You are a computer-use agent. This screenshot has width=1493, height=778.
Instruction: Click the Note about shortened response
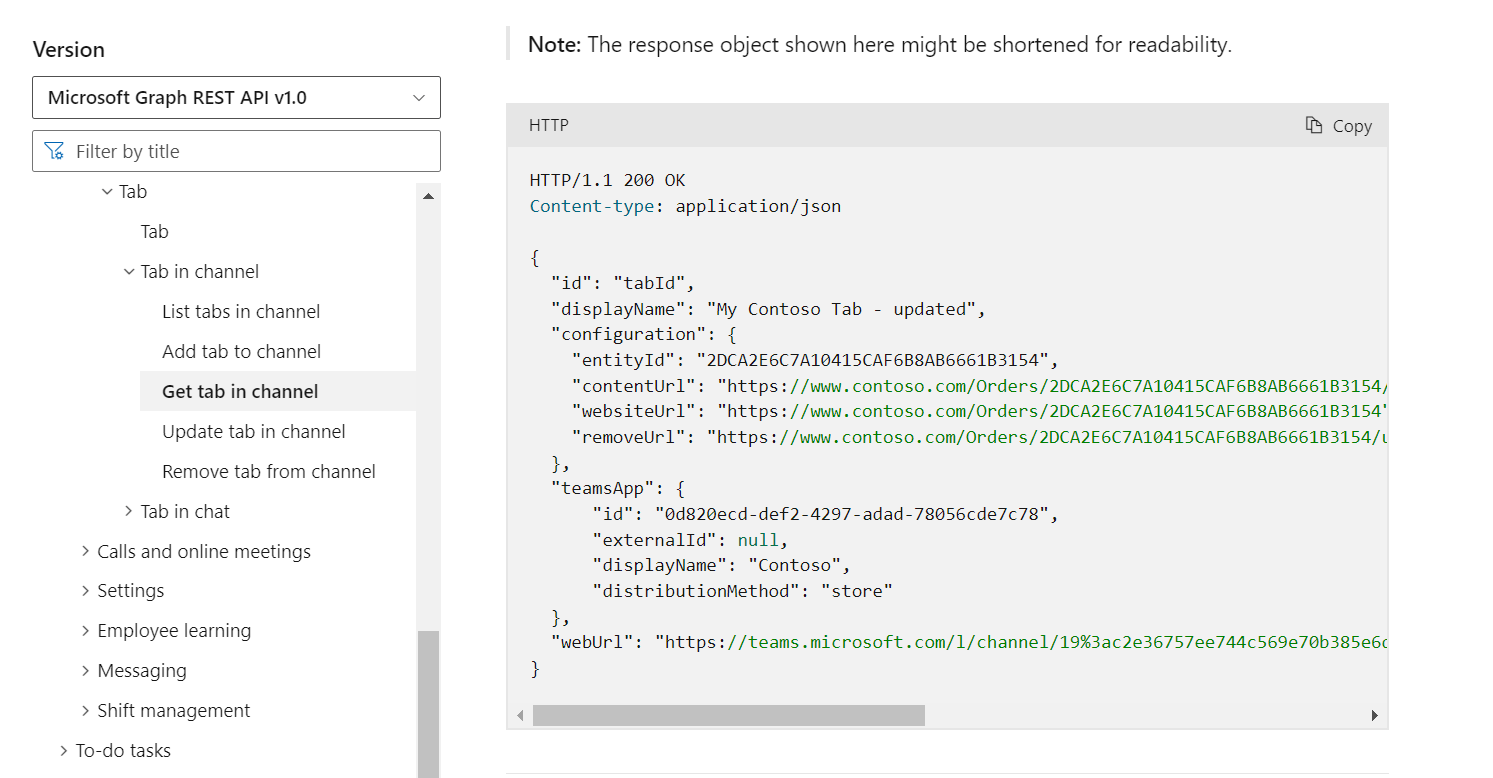(880, 44)
